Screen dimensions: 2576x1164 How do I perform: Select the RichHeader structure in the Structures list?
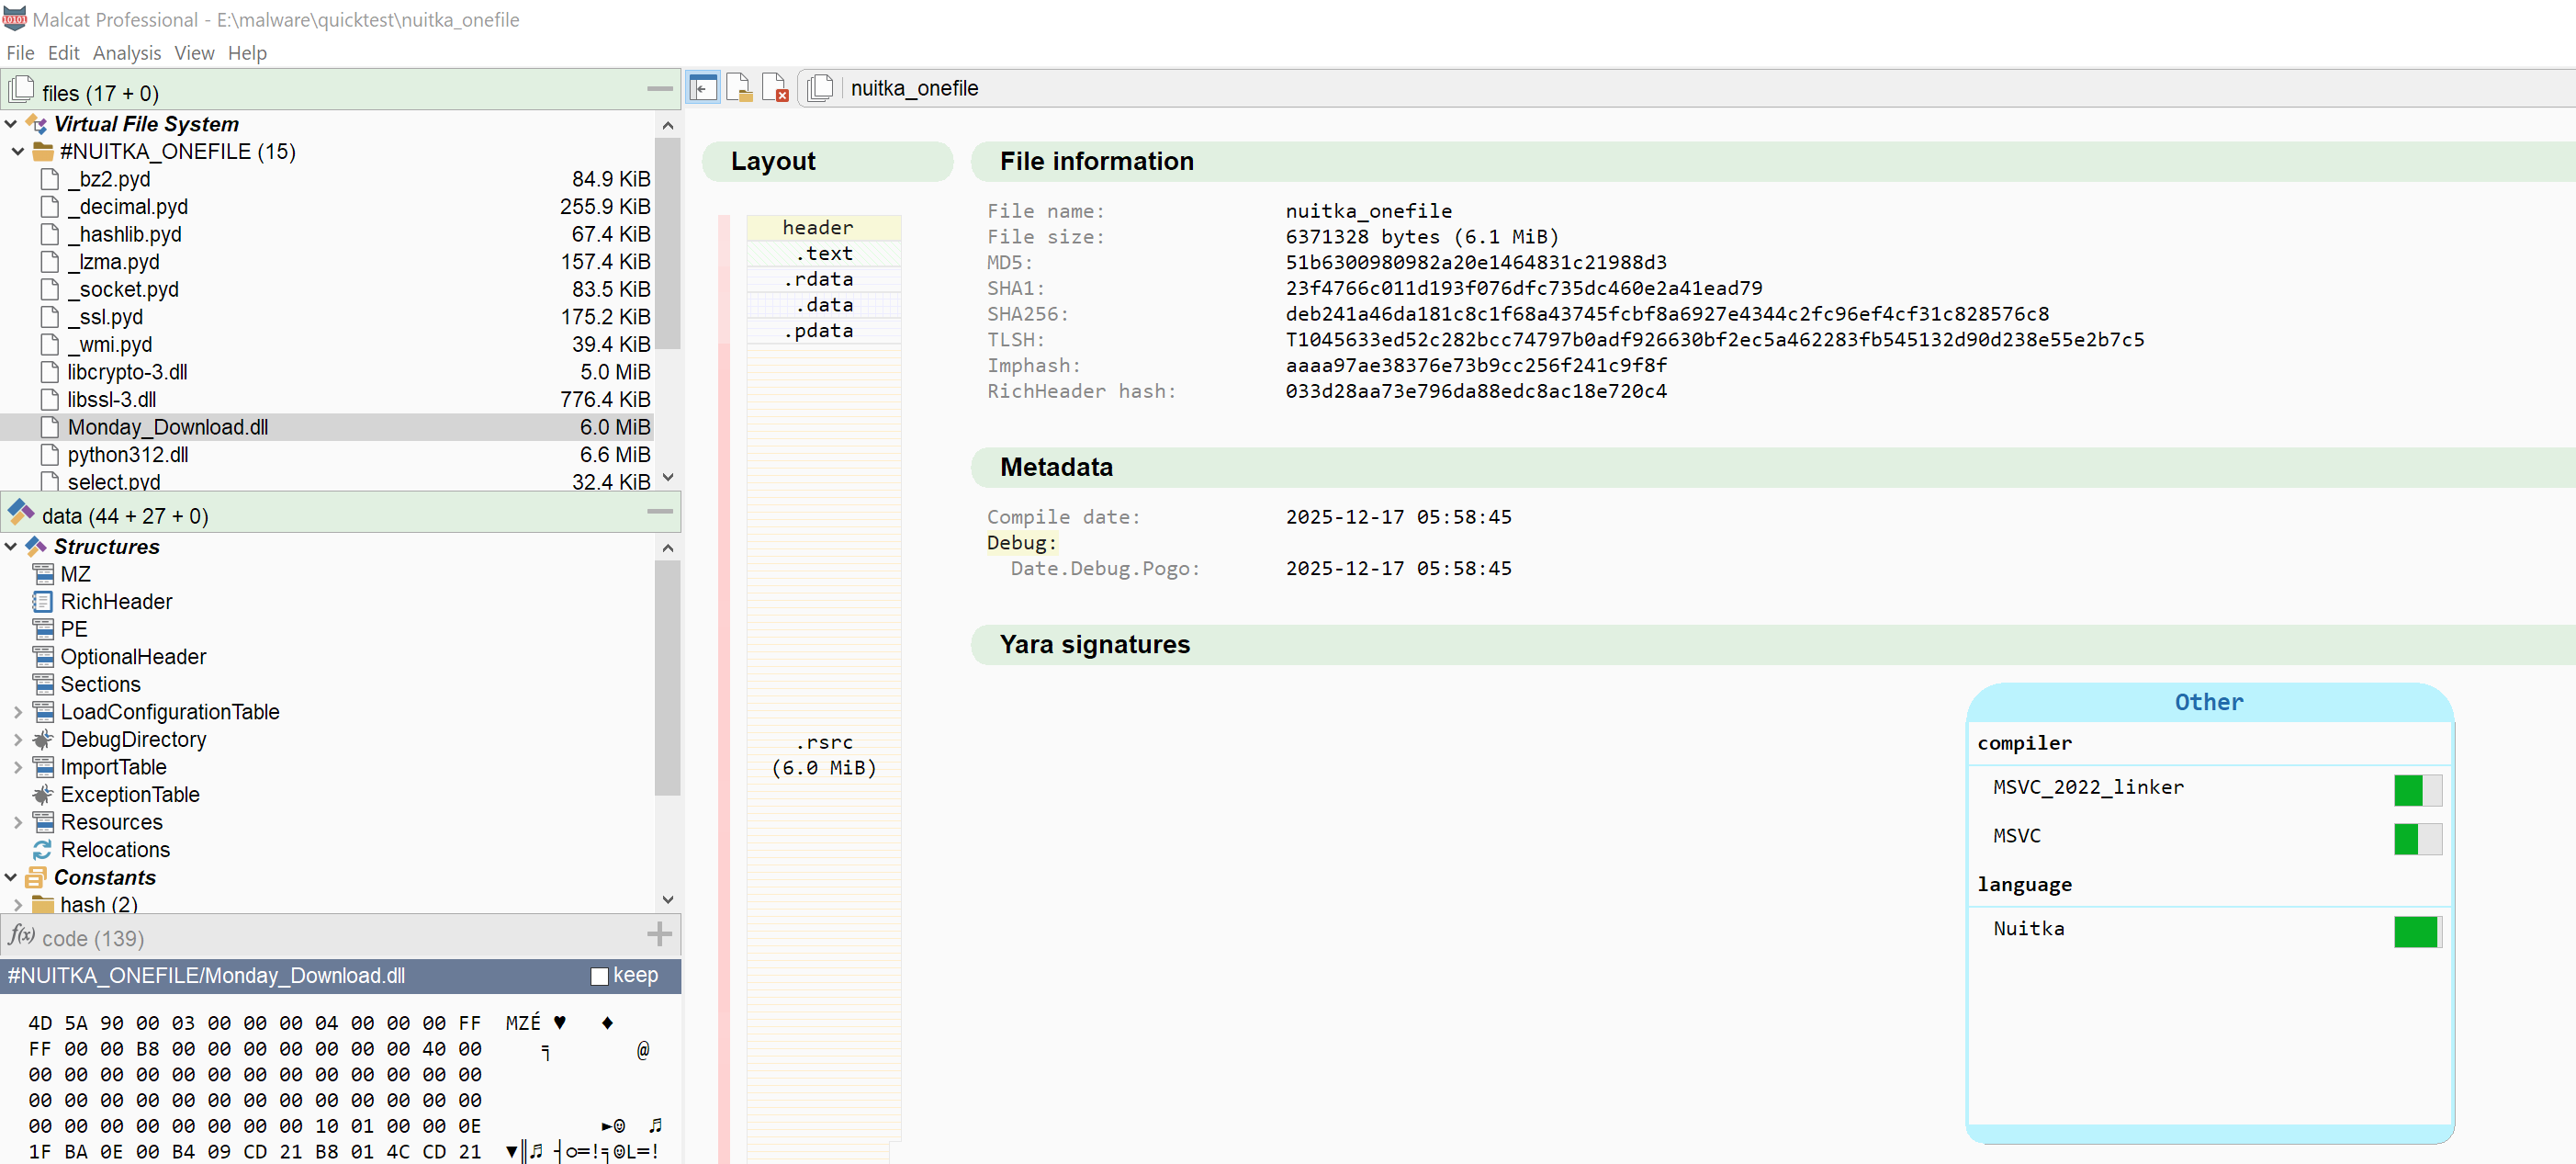coord(114,601)
